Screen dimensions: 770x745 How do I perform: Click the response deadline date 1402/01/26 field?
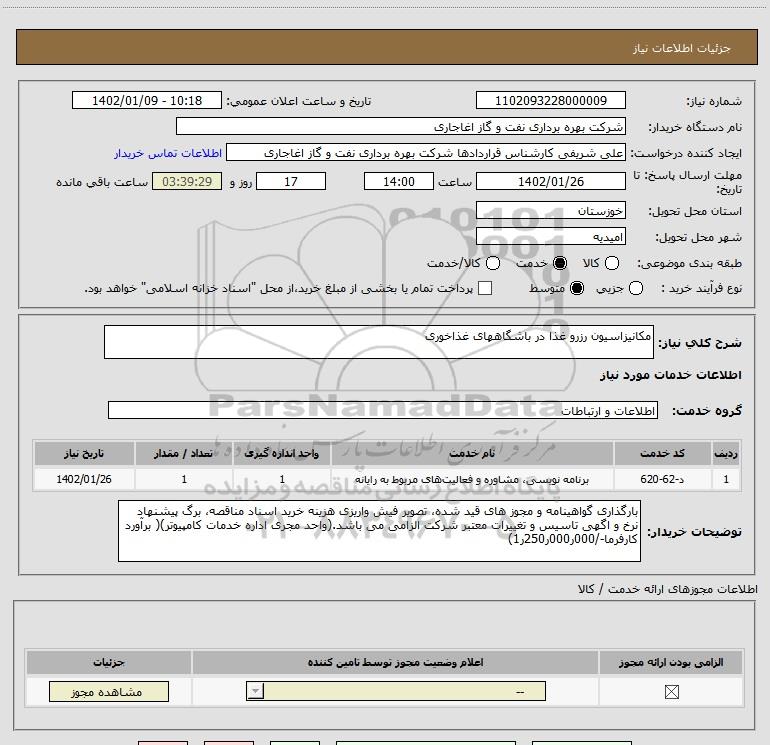(x=550, y=181)
